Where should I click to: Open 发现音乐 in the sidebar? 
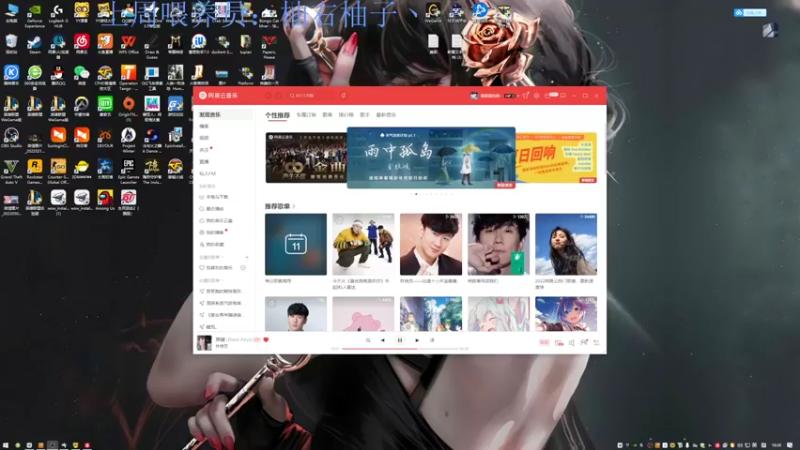click(x=224, y=115)
